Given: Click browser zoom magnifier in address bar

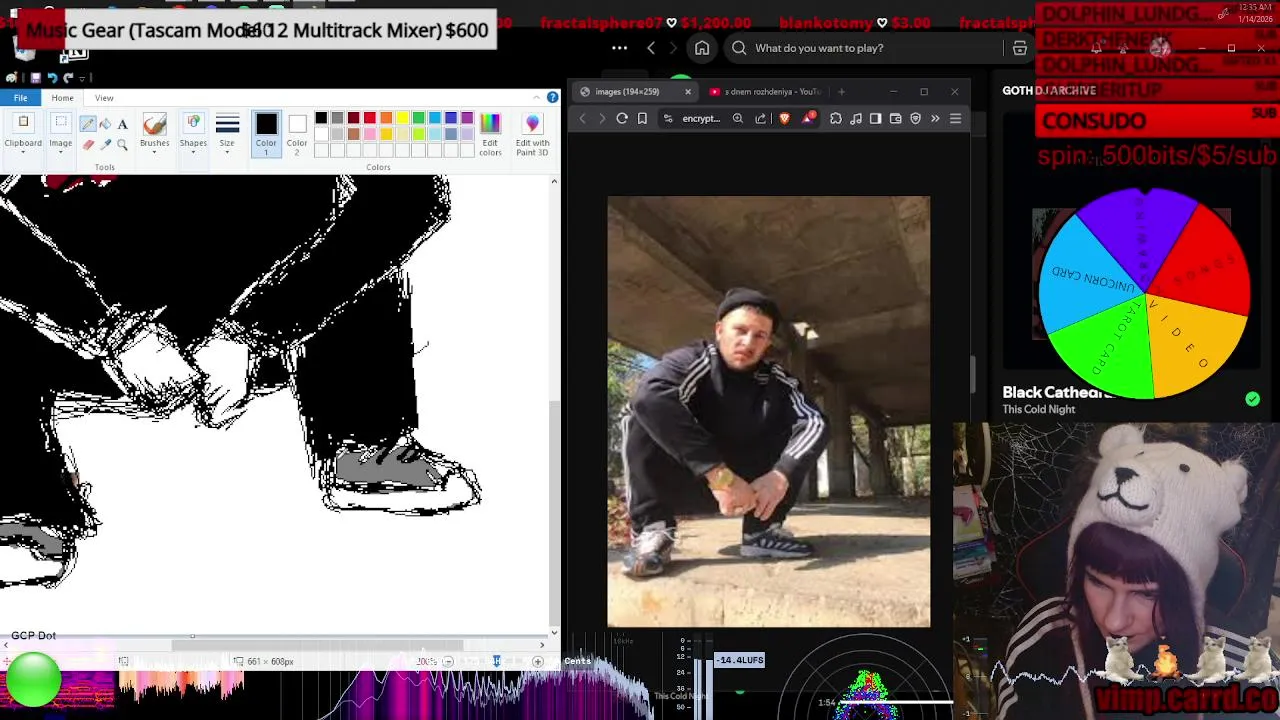Looking at the screenshot, I should (737, 118).
